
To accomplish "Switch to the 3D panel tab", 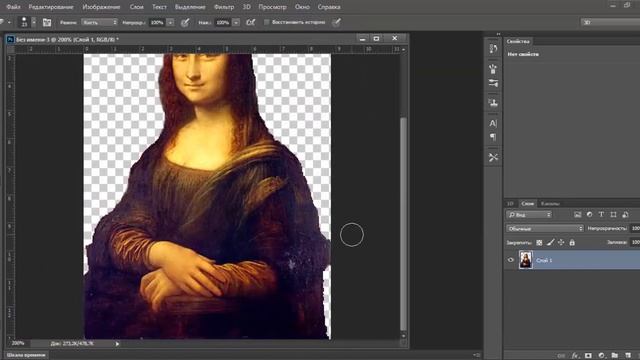I will click(510, 203).
